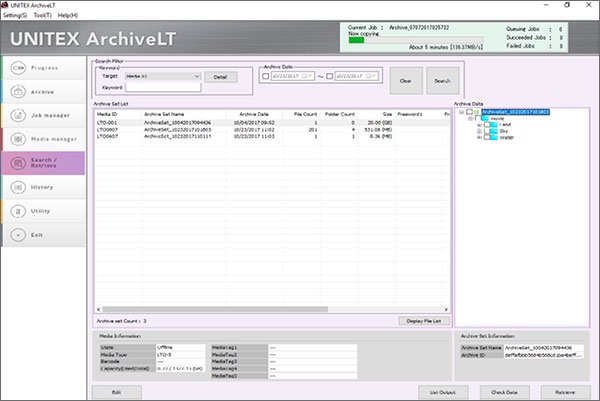Screen dimensions: 600x401
Task: Open the Tool(T) menu
Action: [41, 15]
